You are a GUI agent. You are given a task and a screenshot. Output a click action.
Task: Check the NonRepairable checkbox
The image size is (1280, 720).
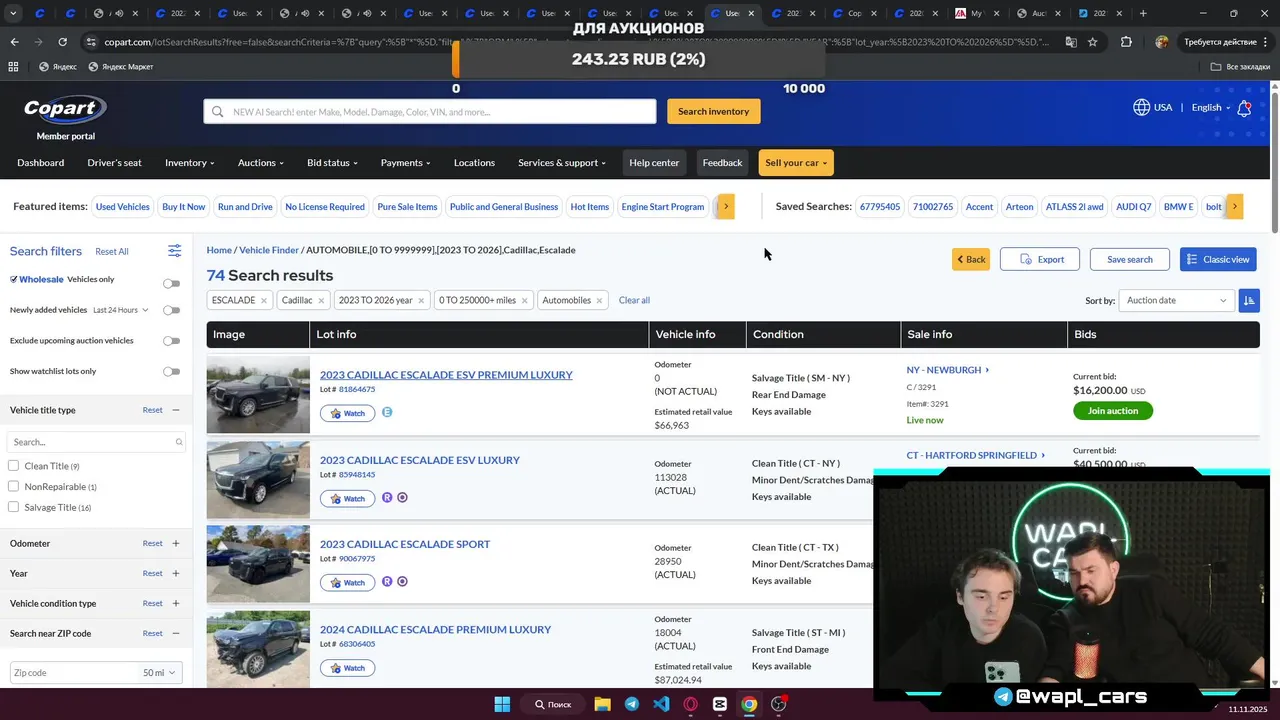coord(13,486)
